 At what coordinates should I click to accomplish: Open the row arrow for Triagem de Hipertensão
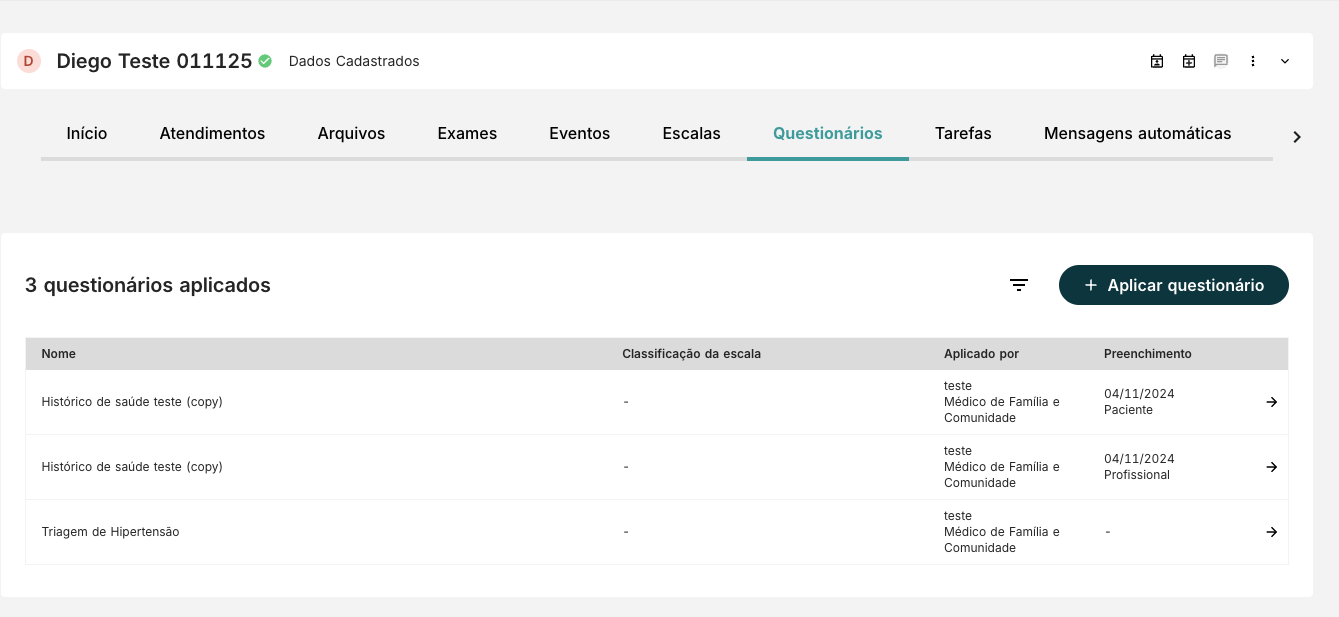(x=1271, y=531)
